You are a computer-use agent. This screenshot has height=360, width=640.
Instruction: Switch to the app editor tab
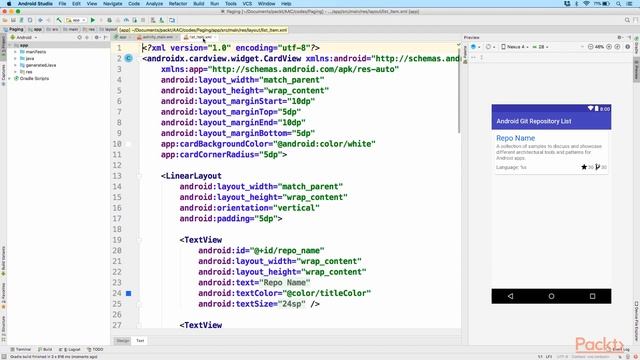(x=122, y=37)
